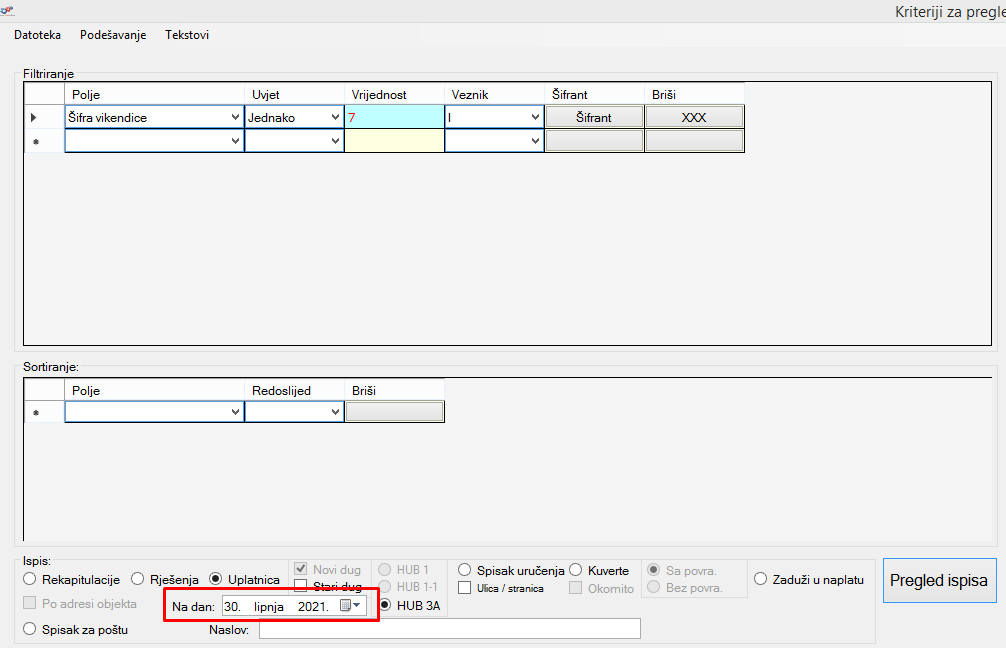Select the Rješenja radio option
This screenshot has height=648, width=1006.
(x=138, y=579)
